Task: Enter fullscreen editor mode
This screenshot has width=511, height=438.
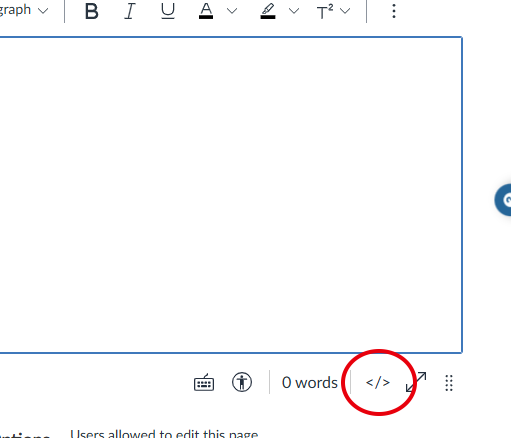Action: point(416,382)
